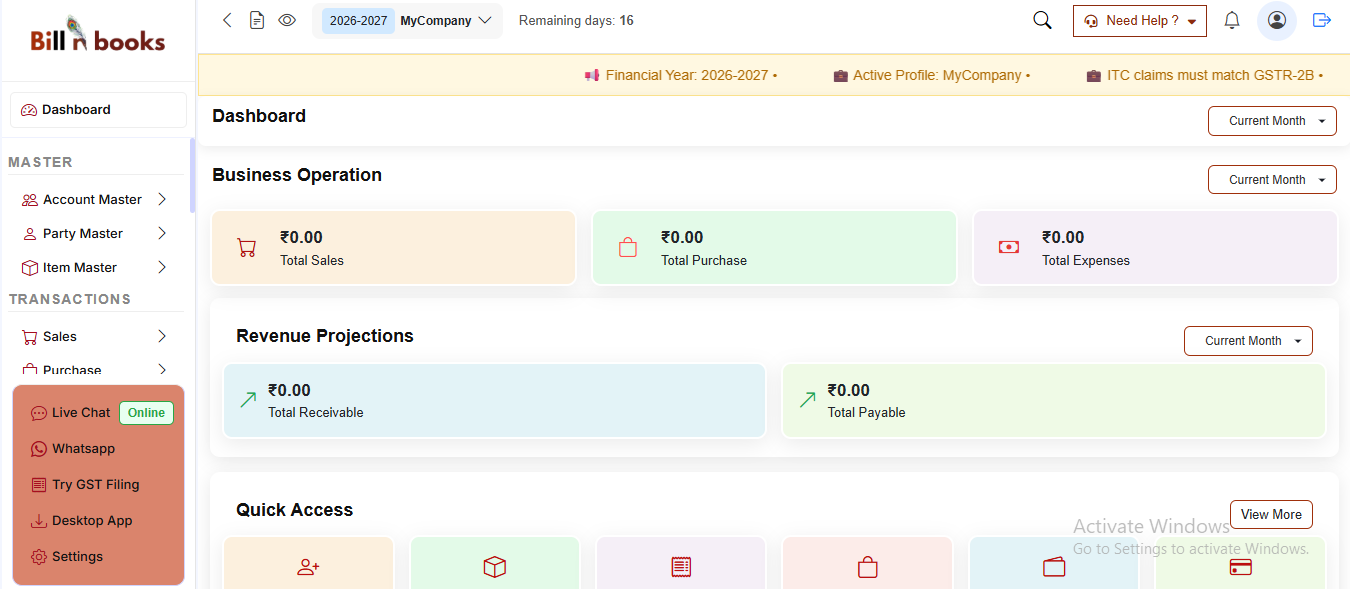Open the payment card quick access card
Image resolution: width=1350 pixels, height=589 pixels.
point(1240,563)
